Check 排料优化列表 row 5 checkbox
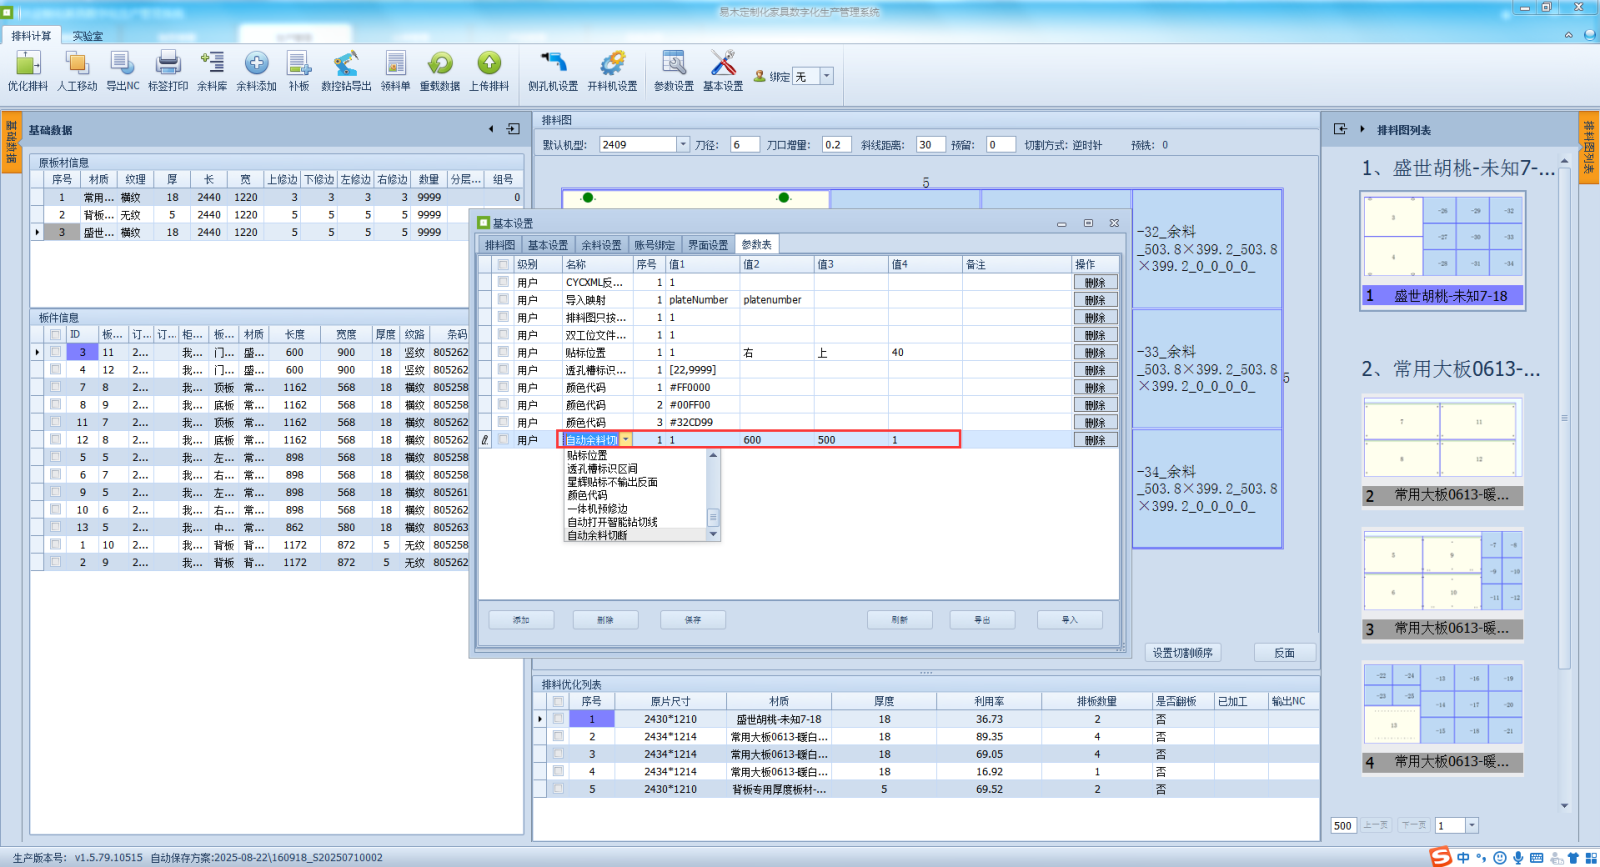The image size is (1600, 867). click(x=558, y=789)
